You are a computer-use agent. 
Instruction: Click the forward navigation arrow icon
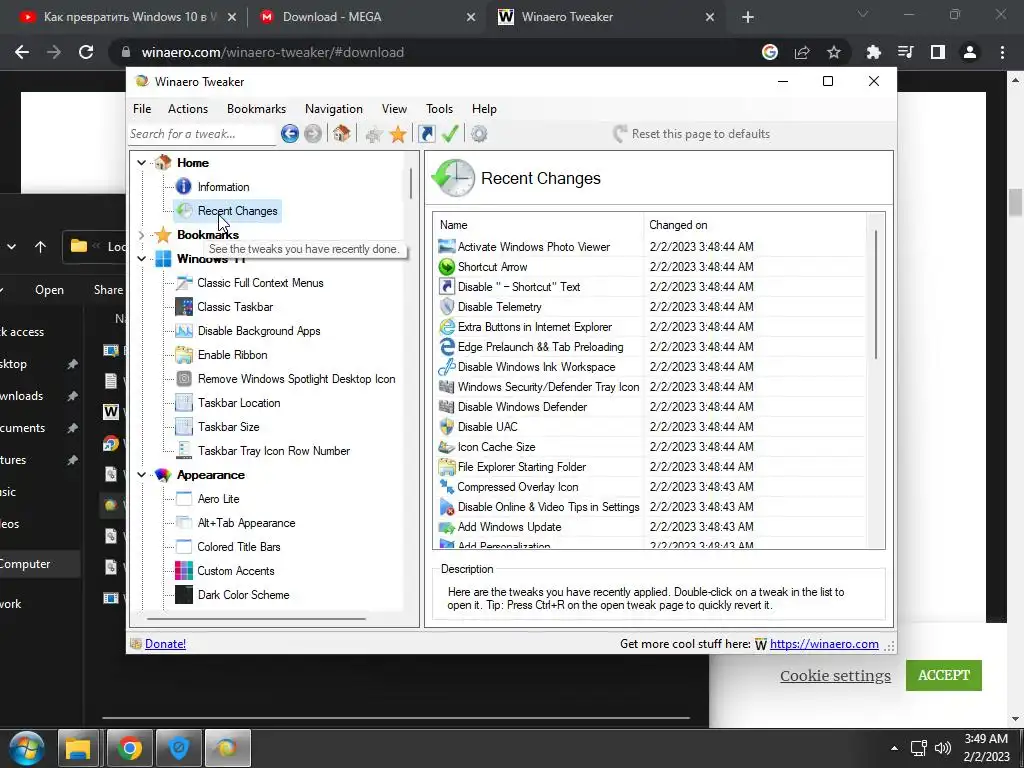coord(313,134)
